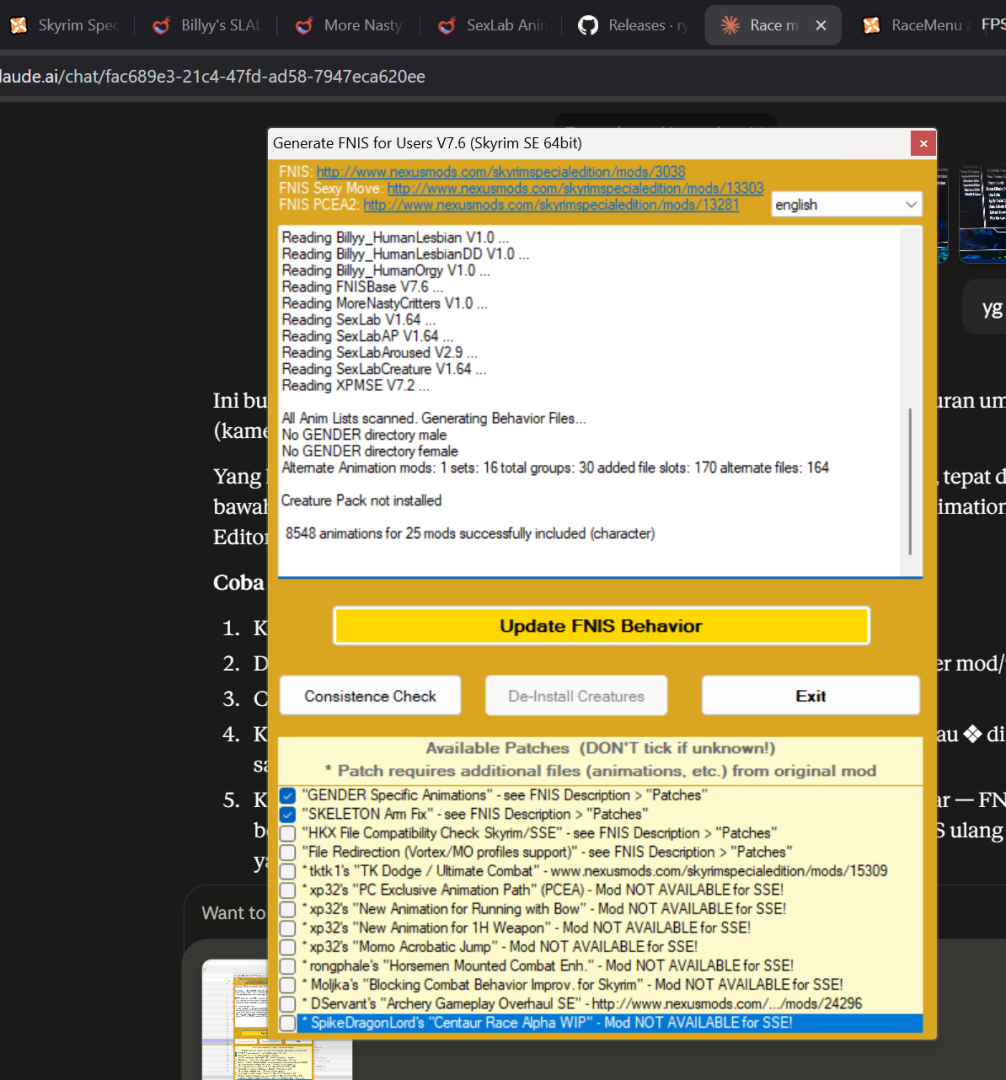Viewport: 1006px width, 1080px height.
Task: Select log line 'Reading SexLabAroused V2.9'
Action: point(379,353)
